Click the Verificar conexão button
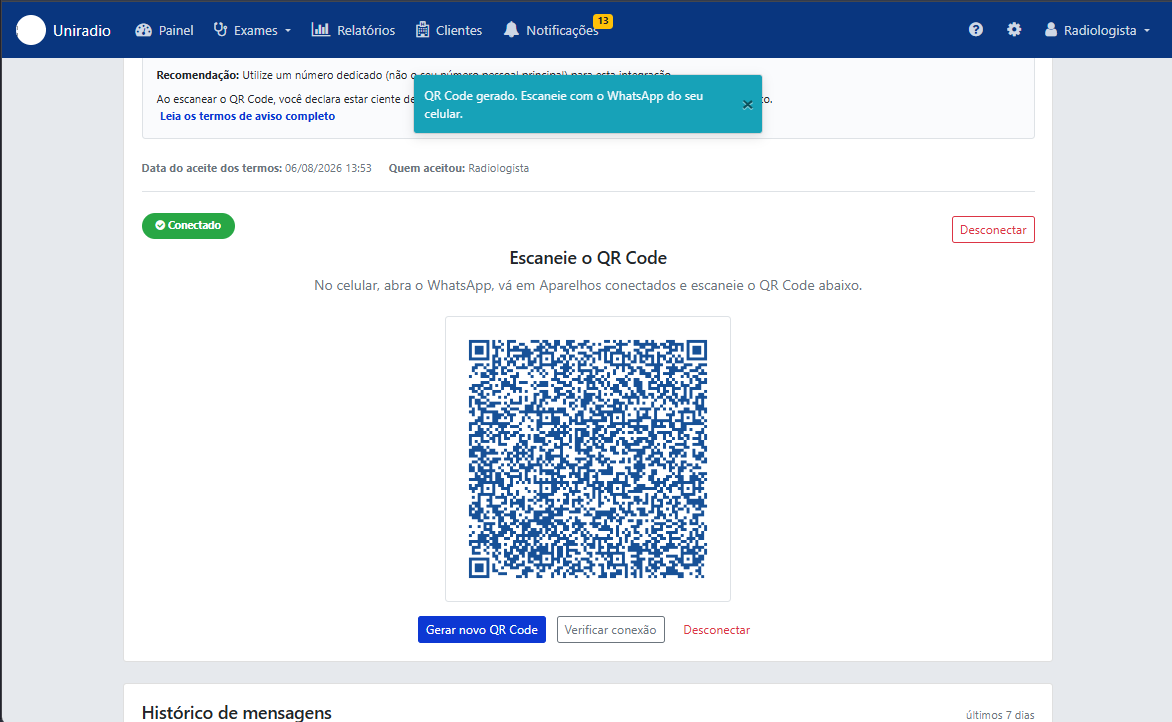The height and width of the screenshot is (722, 1172). (611, 629)
